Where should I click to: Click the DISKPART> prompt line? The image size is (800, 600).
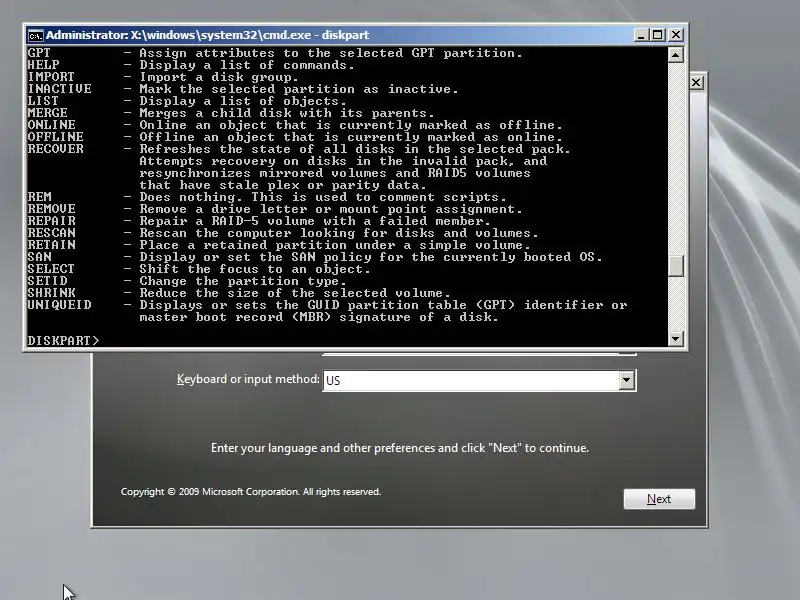point(63,340)
